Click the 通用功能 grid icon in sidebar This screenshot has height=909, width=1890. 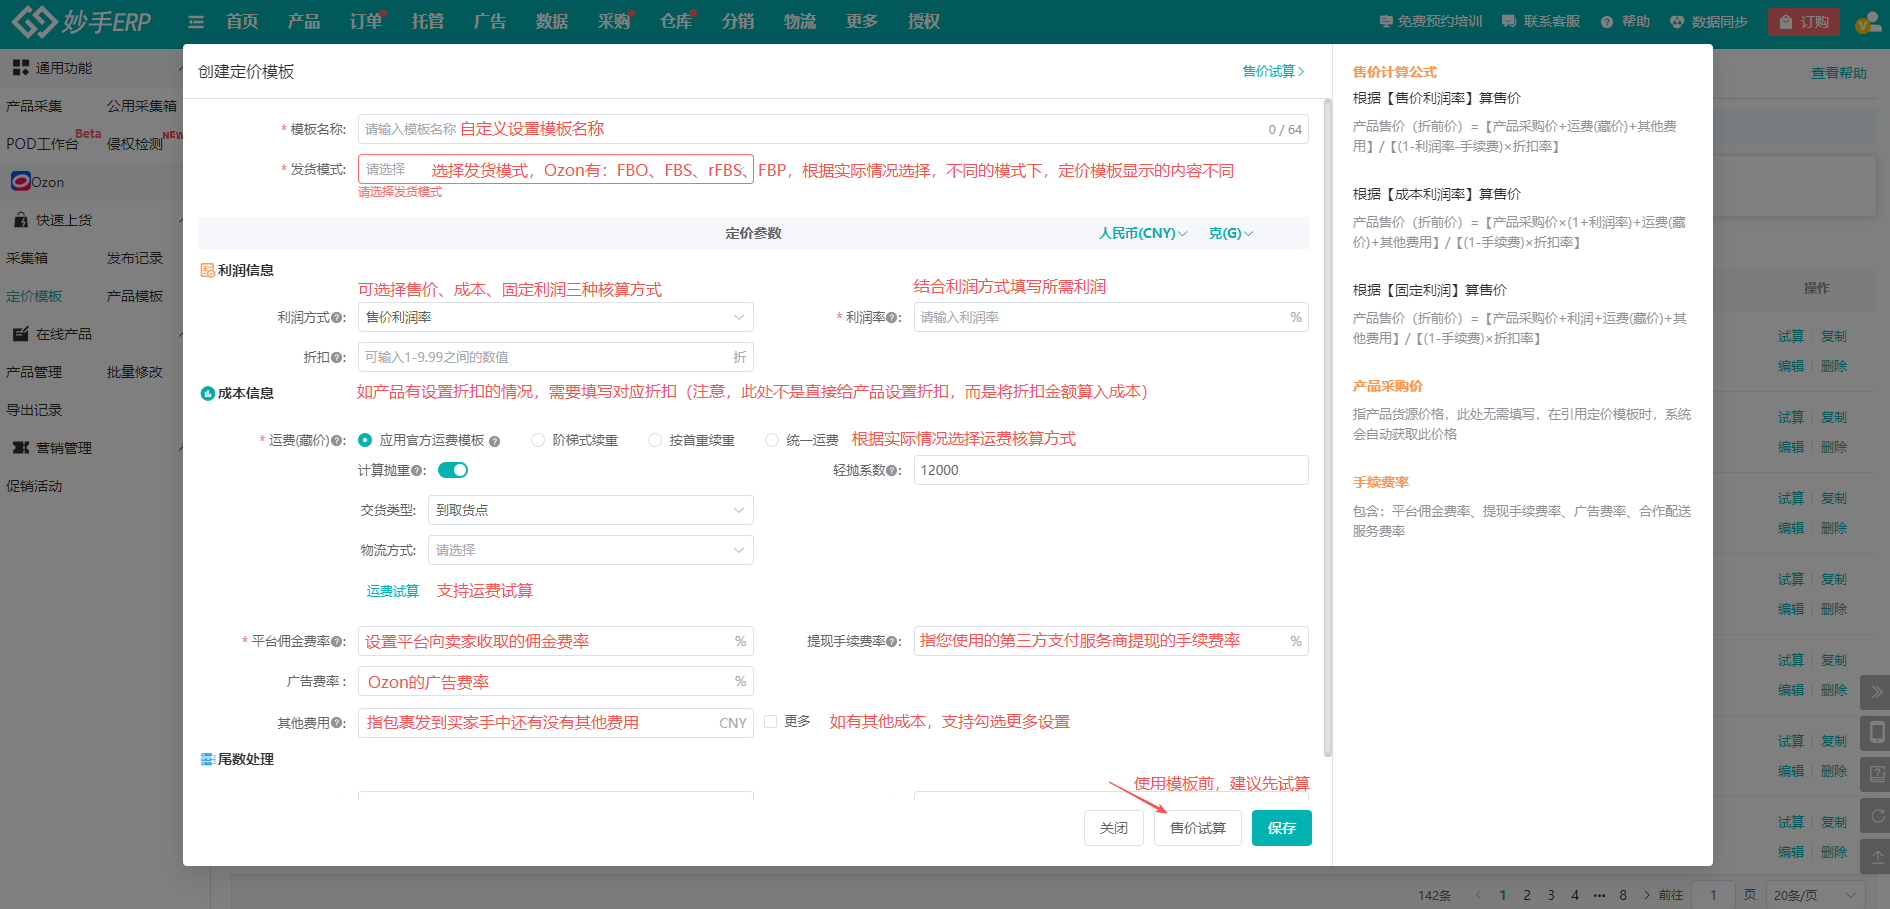pyautogui.click(x=21, y=66)
